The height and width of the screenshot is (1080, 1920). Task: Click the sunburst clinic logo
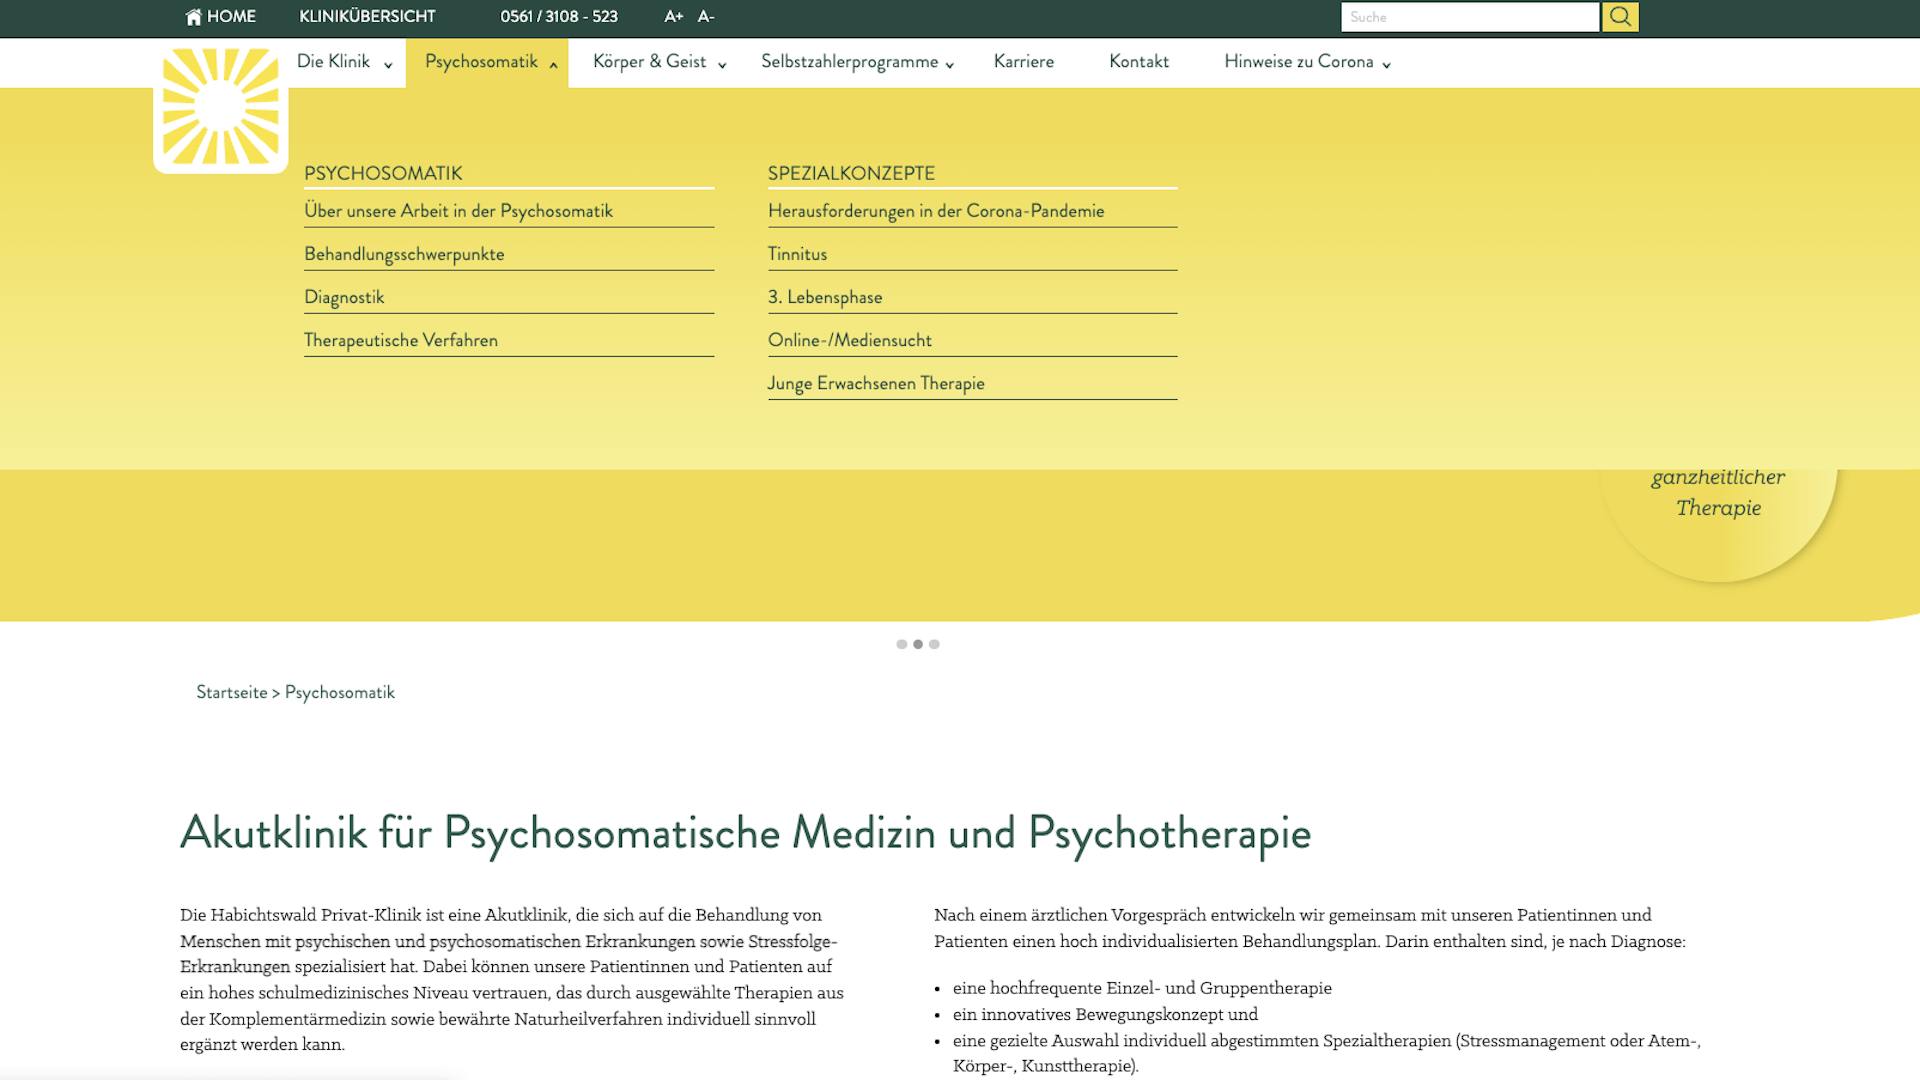pyautogui.click(x=221, y=107)
